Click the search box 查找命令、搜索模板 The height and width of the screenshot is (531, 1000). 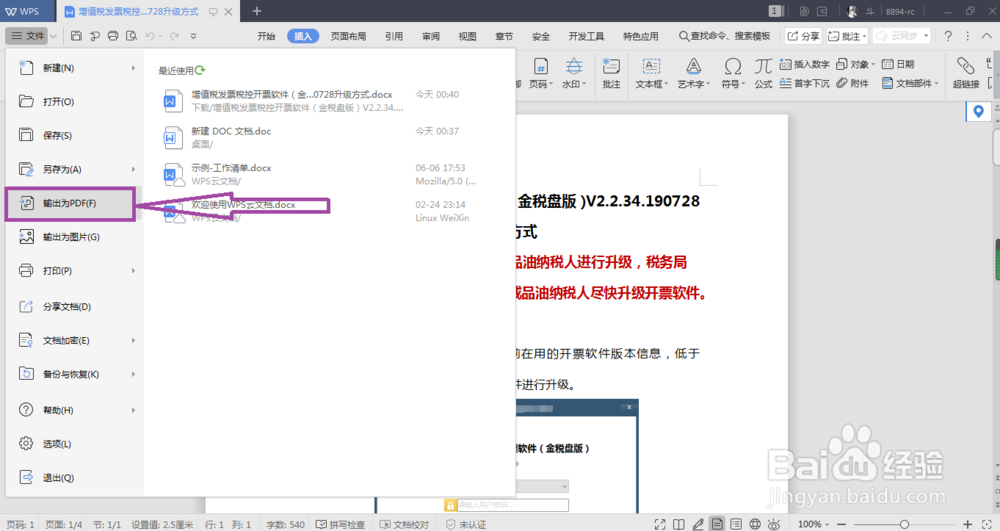724,36
